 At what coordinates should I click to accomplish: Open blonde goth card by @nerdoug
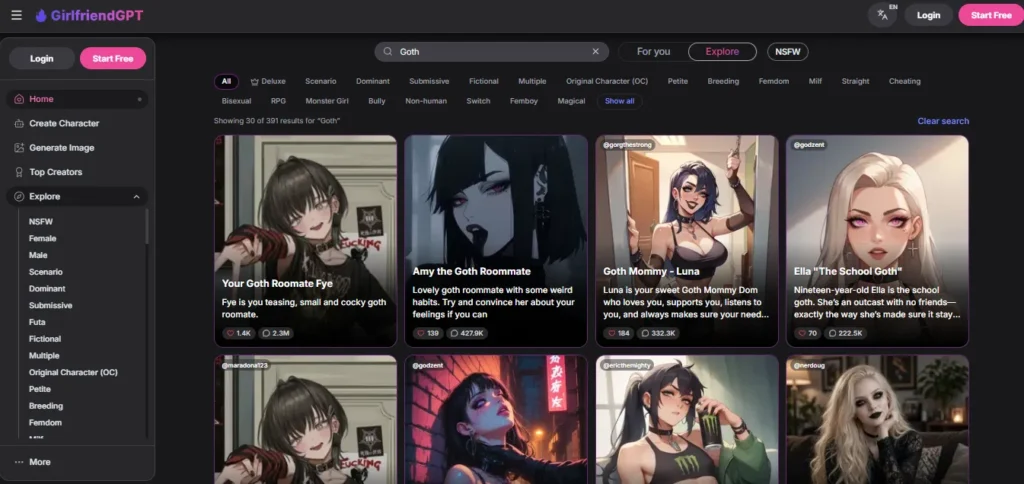[x=878, y=419]
